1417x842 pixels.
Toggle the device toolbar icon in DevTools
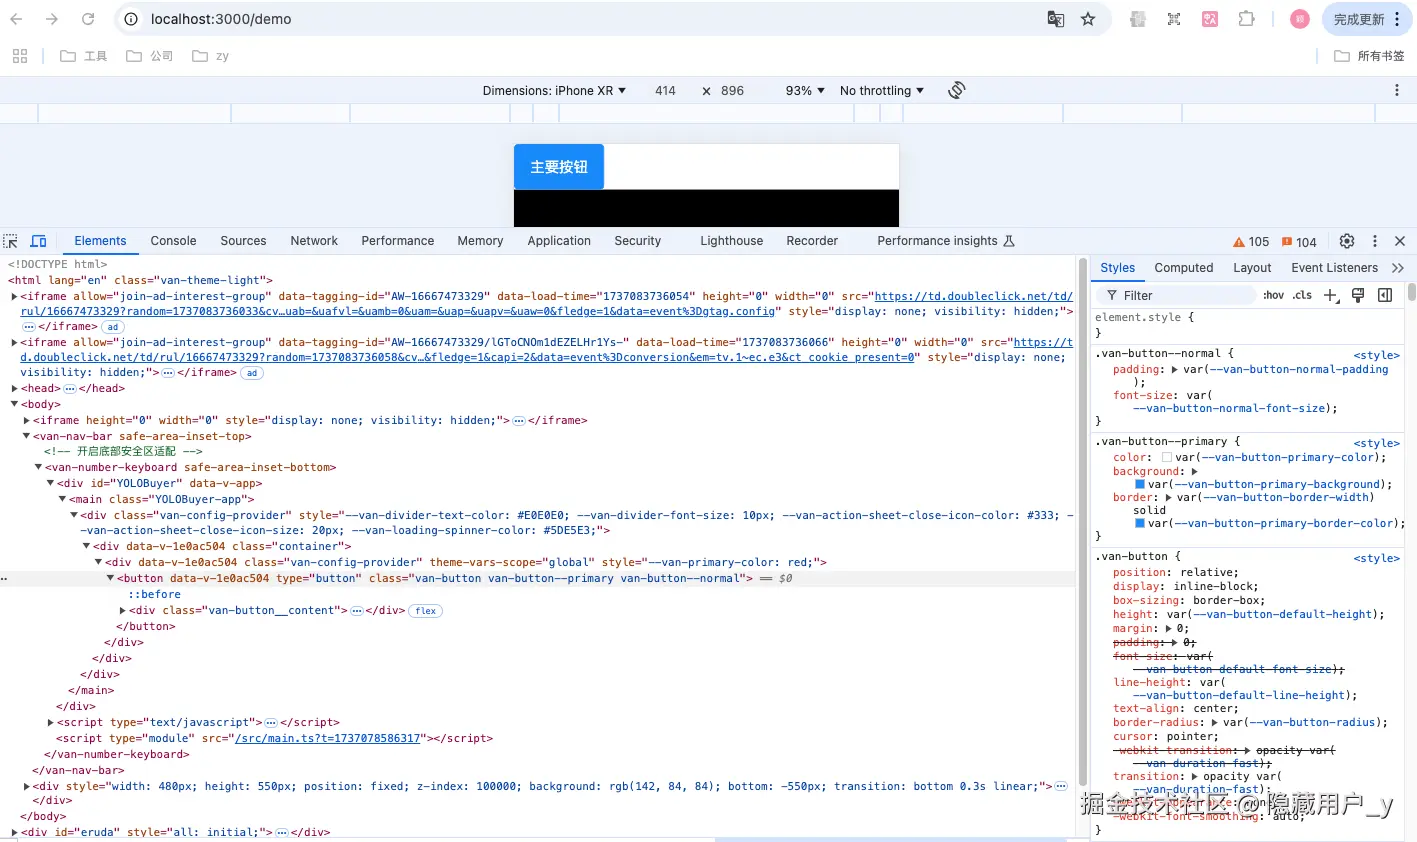coord(38,241)
